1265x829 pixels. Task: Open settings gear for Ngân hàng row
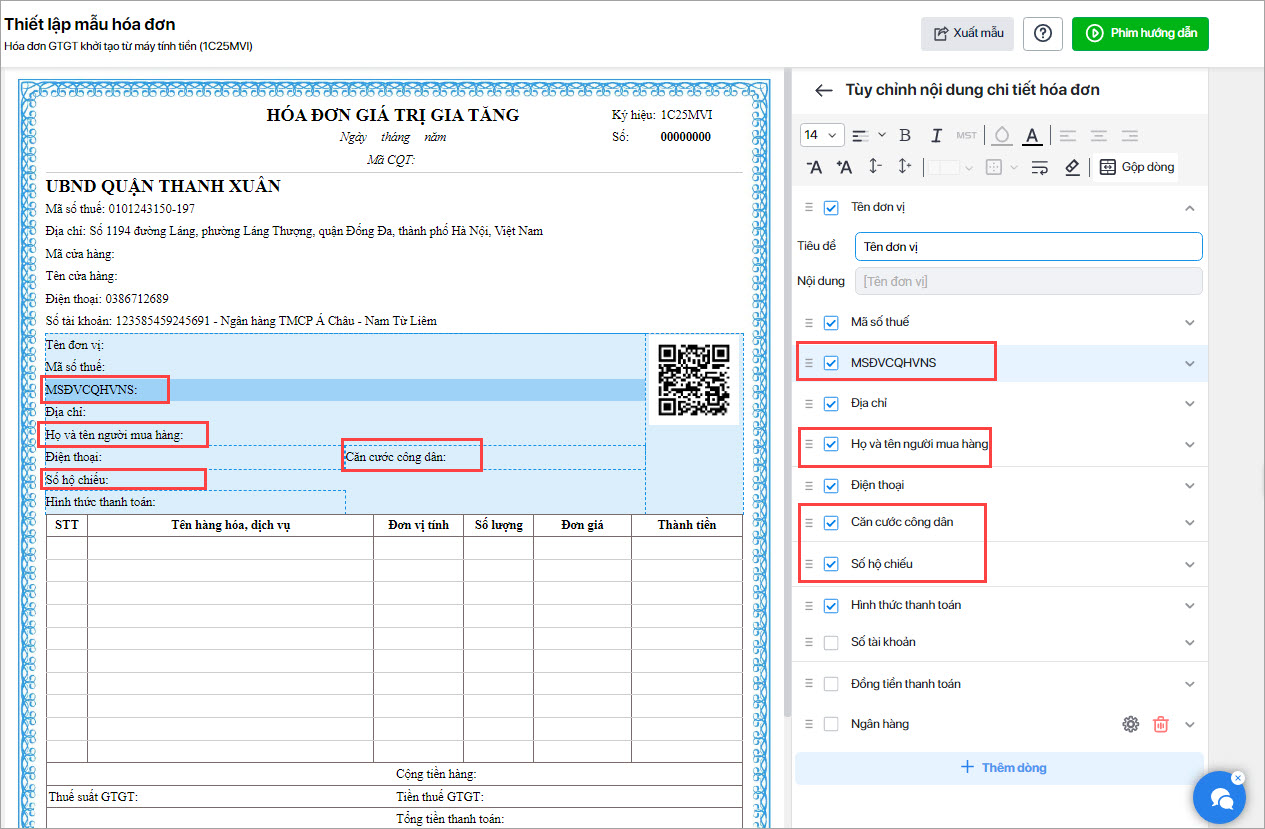point(1131,724)
